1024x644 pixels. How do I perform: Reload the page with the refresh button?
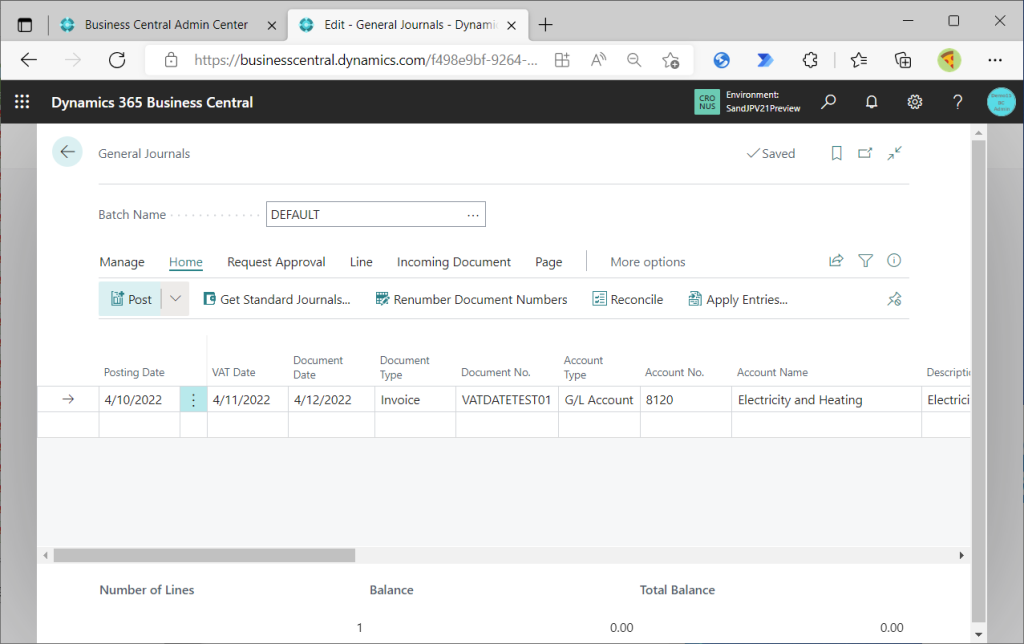click(x=117, y=60)
